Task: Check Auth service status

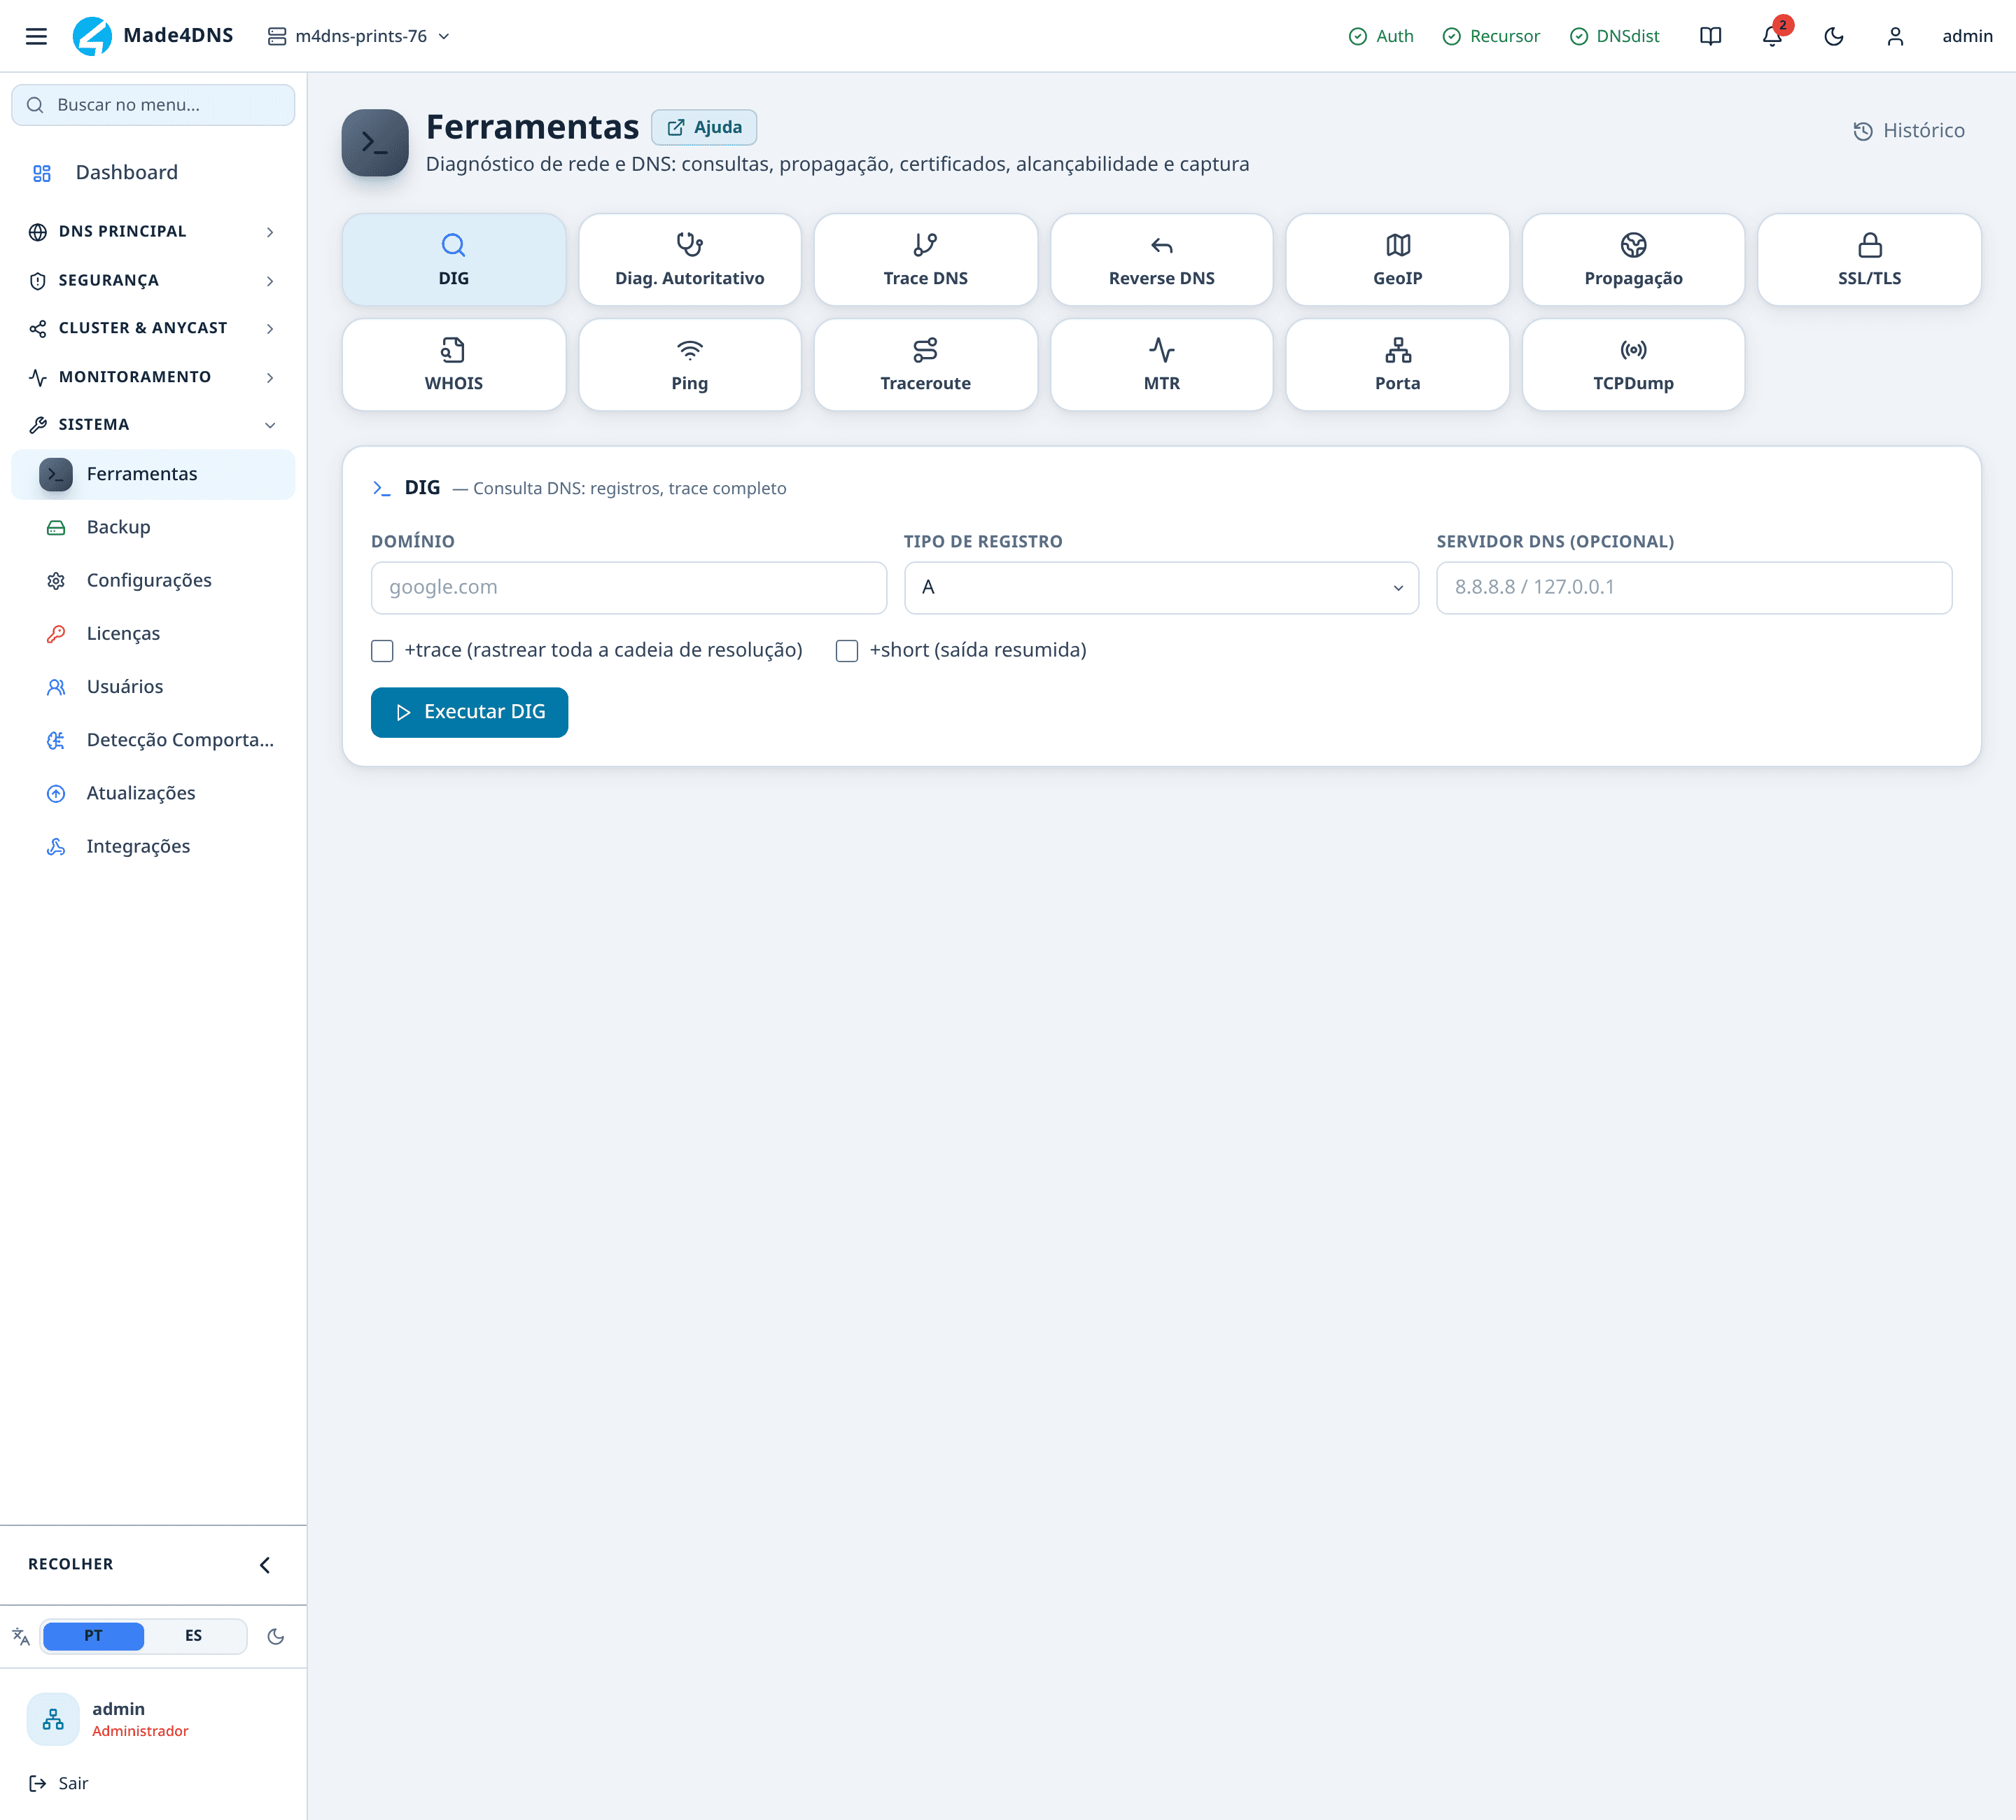Action: pos(1381,36)
